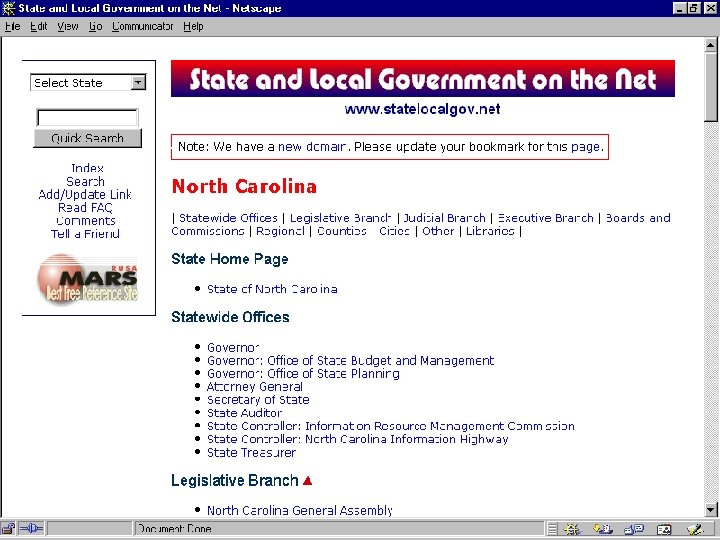
Task: Open the www.statelocalgov.net link
Action: point(422,109)
